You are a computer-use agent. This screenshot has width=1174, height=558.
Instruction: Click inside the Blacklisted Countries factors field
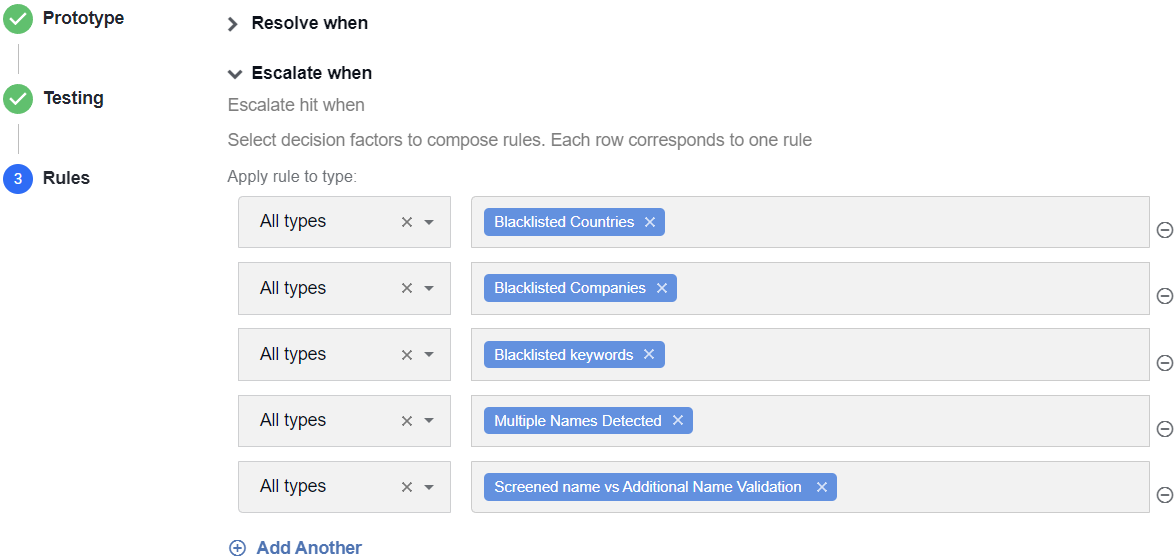point(906,222)
